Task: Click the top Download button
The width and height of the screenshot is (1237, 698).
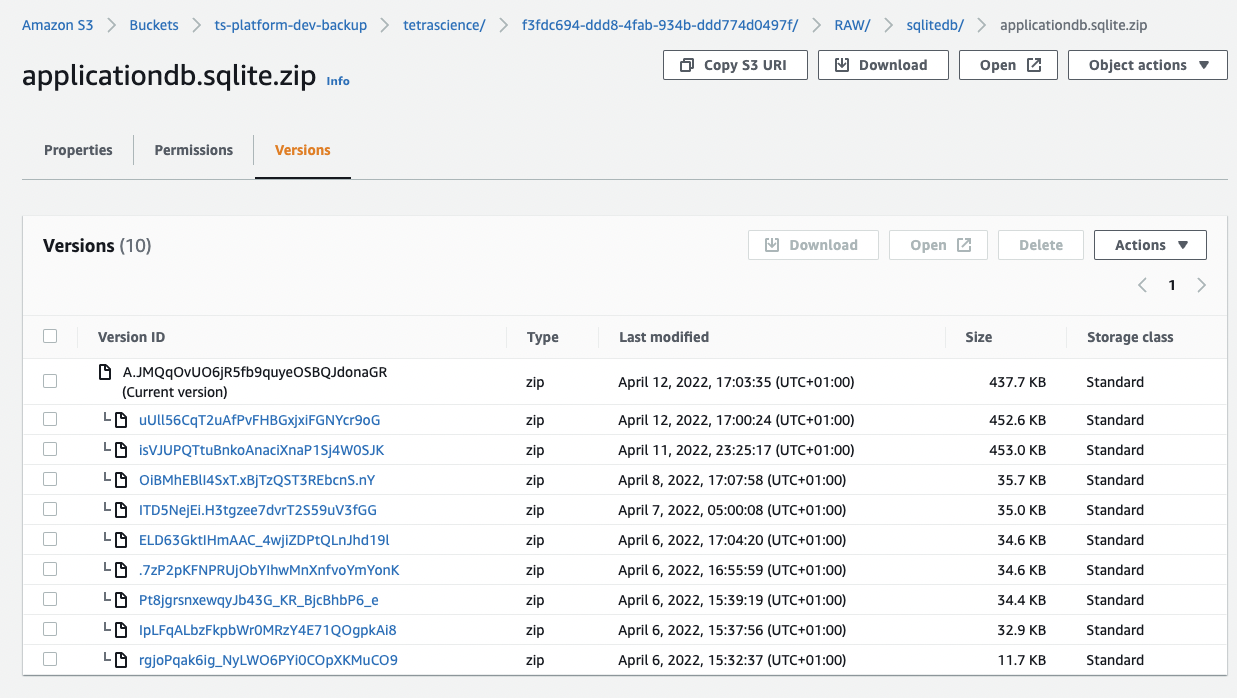Action: [x=882, y=65]
